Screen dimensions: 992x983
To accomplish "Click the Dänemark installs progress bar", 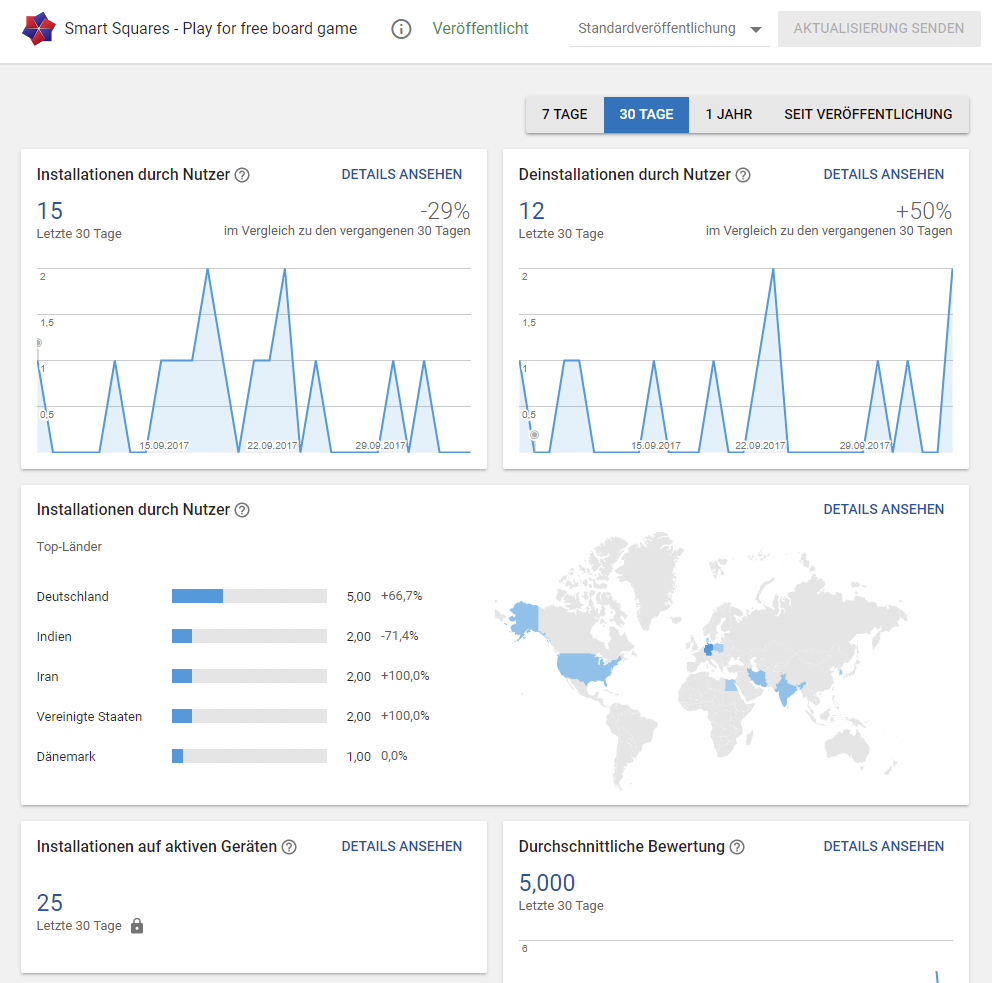I will click(x=249, y=756).
